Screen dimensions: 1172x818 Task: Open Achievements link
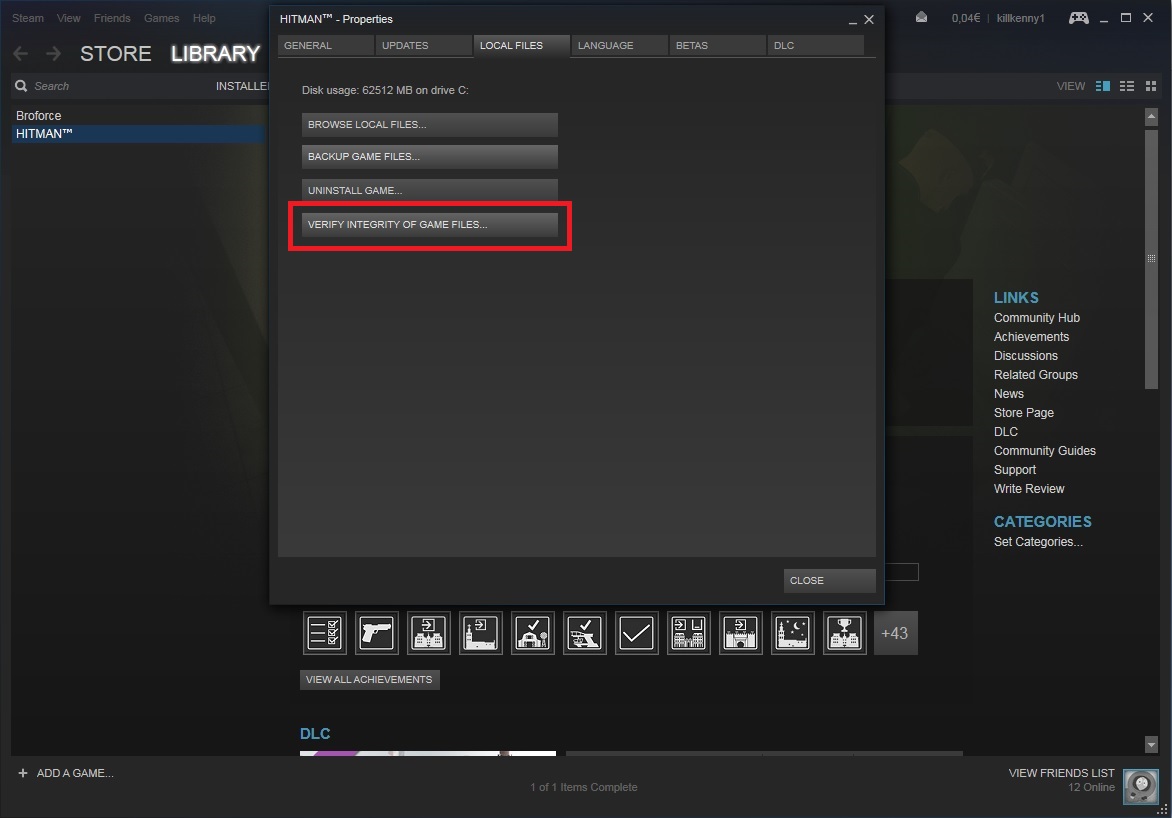point(1031,336)
